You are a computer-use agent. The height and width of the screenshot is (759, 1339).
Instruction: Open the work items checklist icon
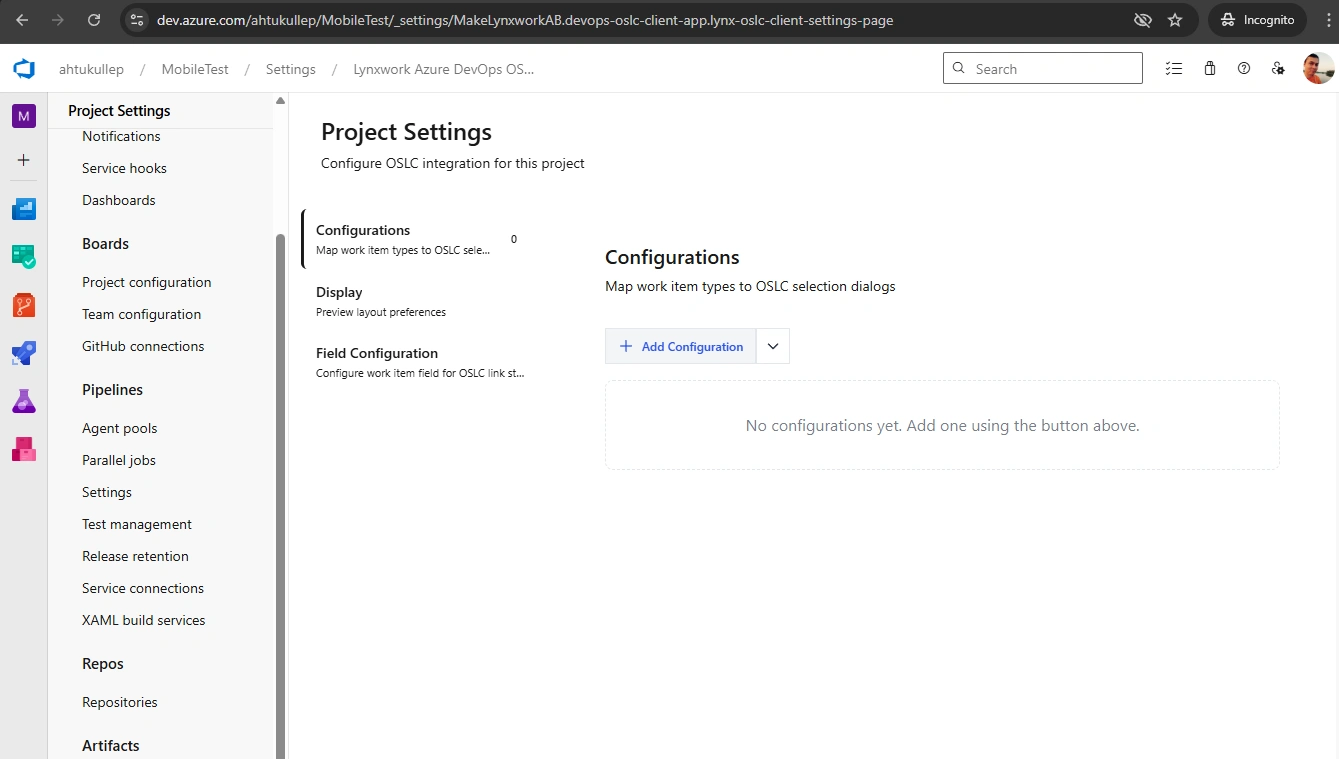click(1174, 69)
